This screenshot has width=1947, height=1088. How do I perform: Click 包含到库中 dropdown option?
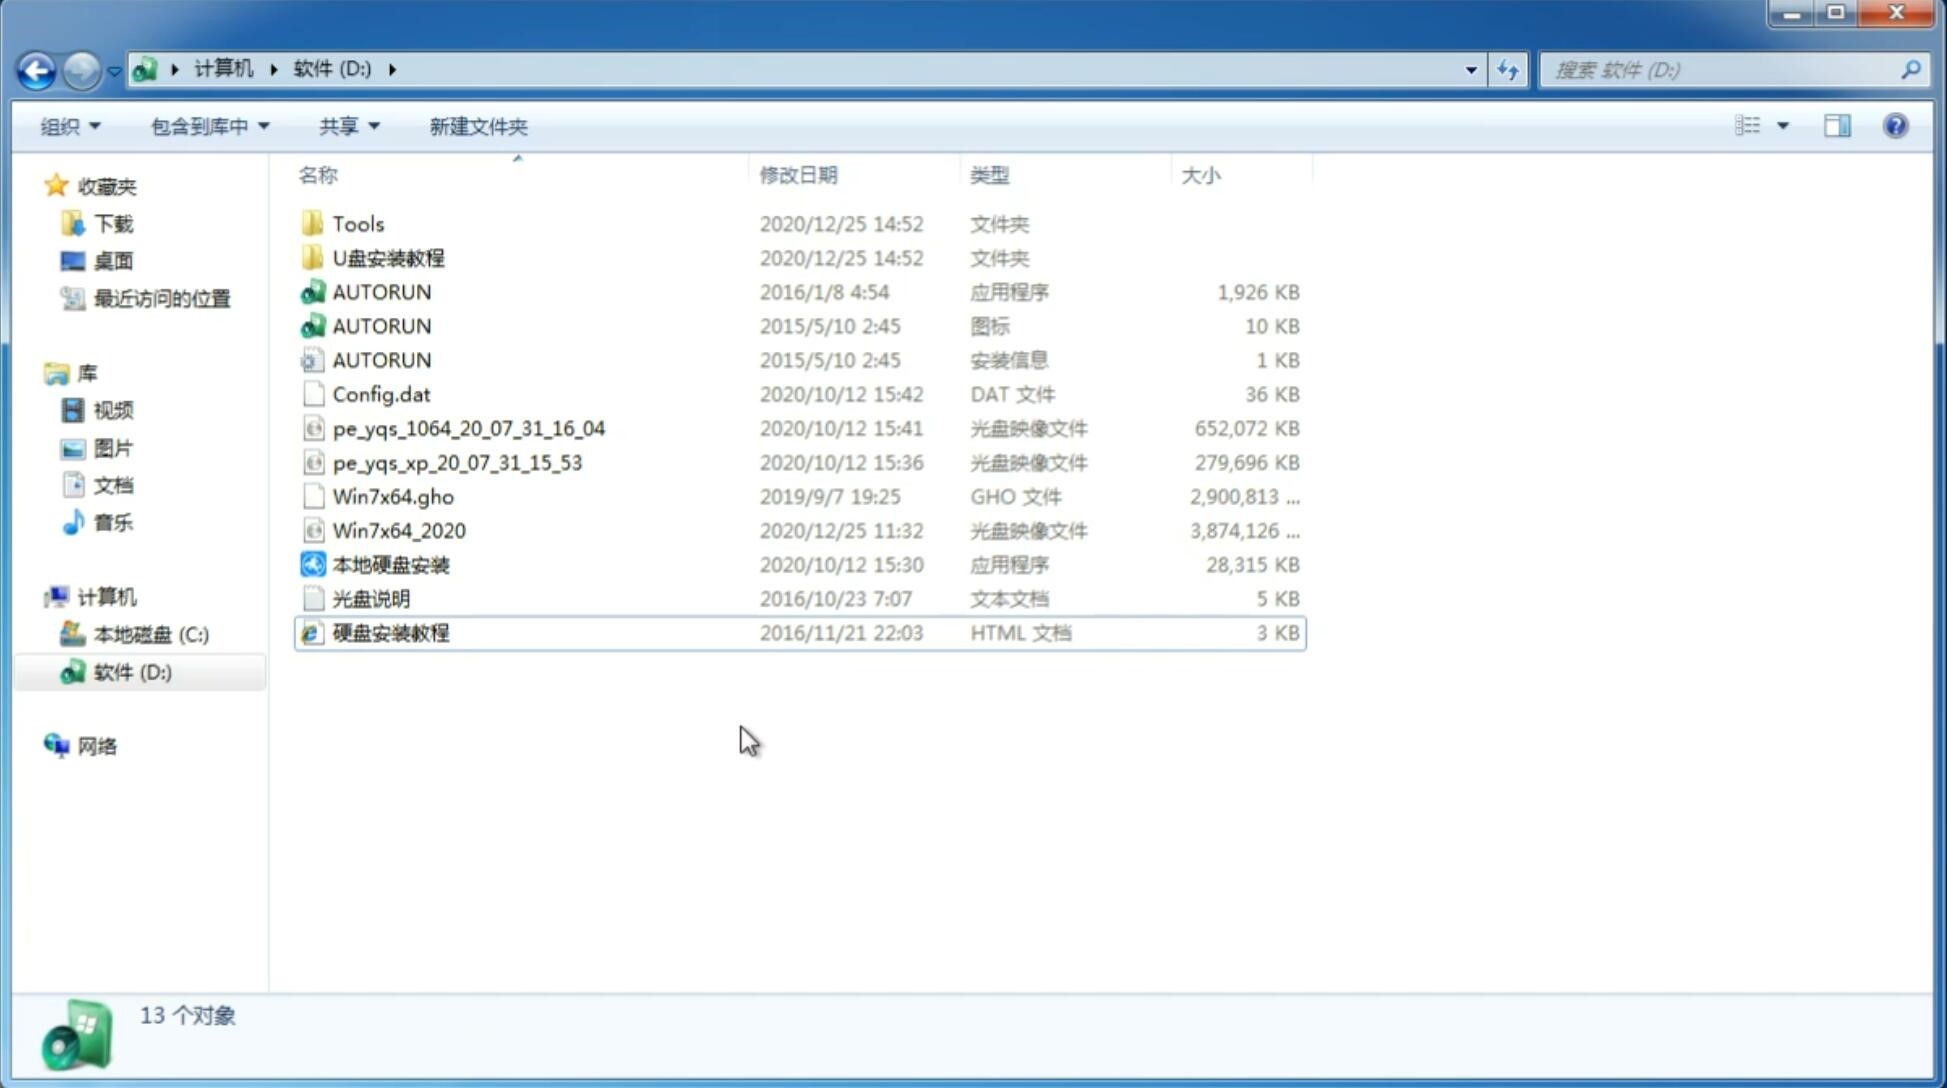tap(209, 126)
